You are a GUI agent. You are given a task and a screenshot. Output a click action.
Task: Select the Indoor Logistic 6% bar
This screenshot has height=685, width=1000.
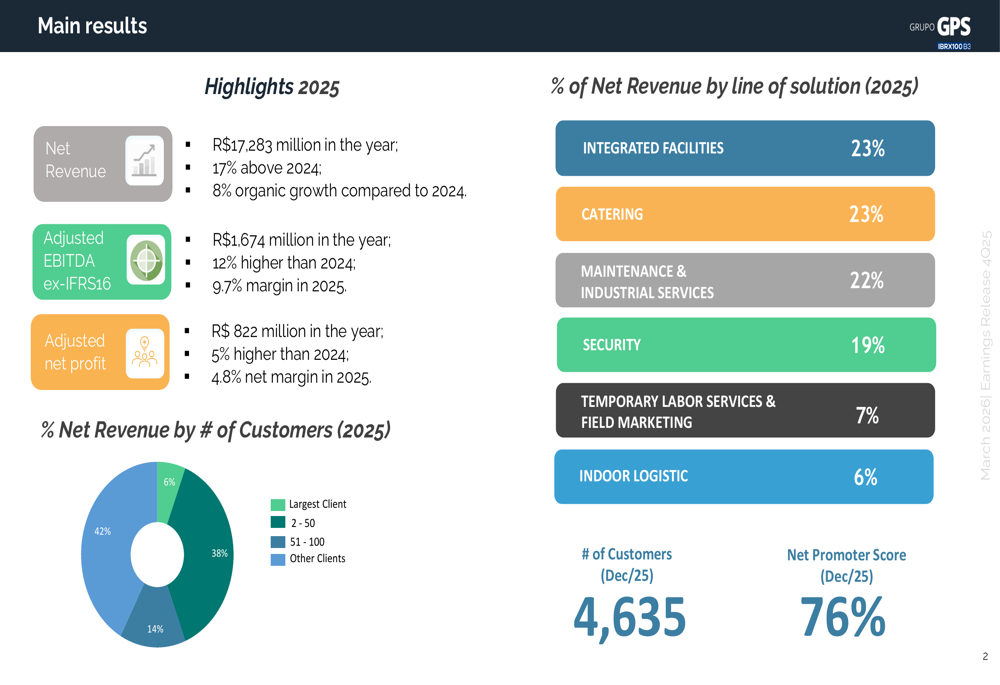(745, 477)
